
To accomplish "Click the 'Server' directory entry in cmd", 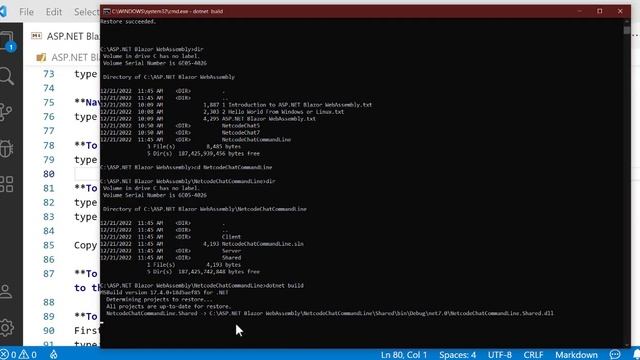I will click(x=231, y=251).
